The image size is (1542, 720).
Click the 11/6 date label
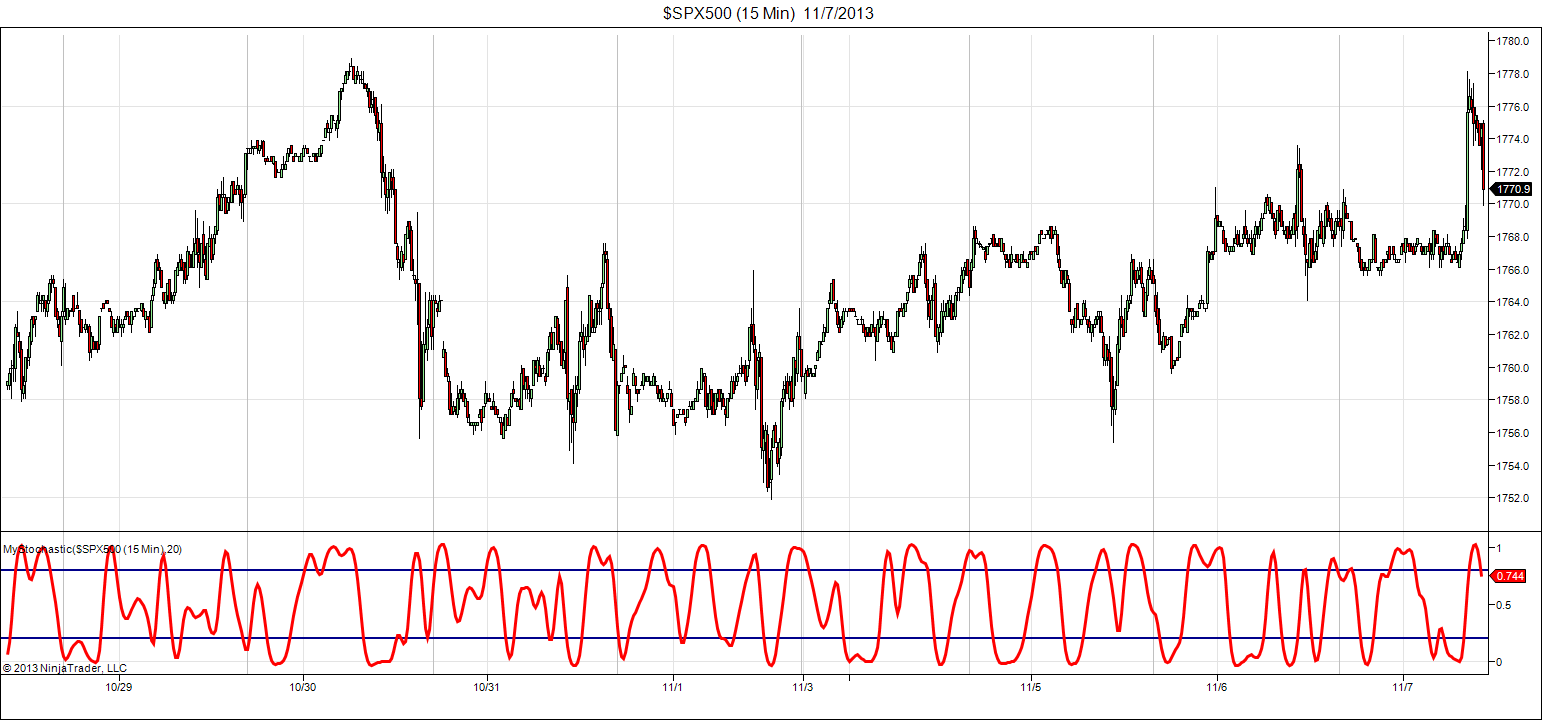[1217, 687]
